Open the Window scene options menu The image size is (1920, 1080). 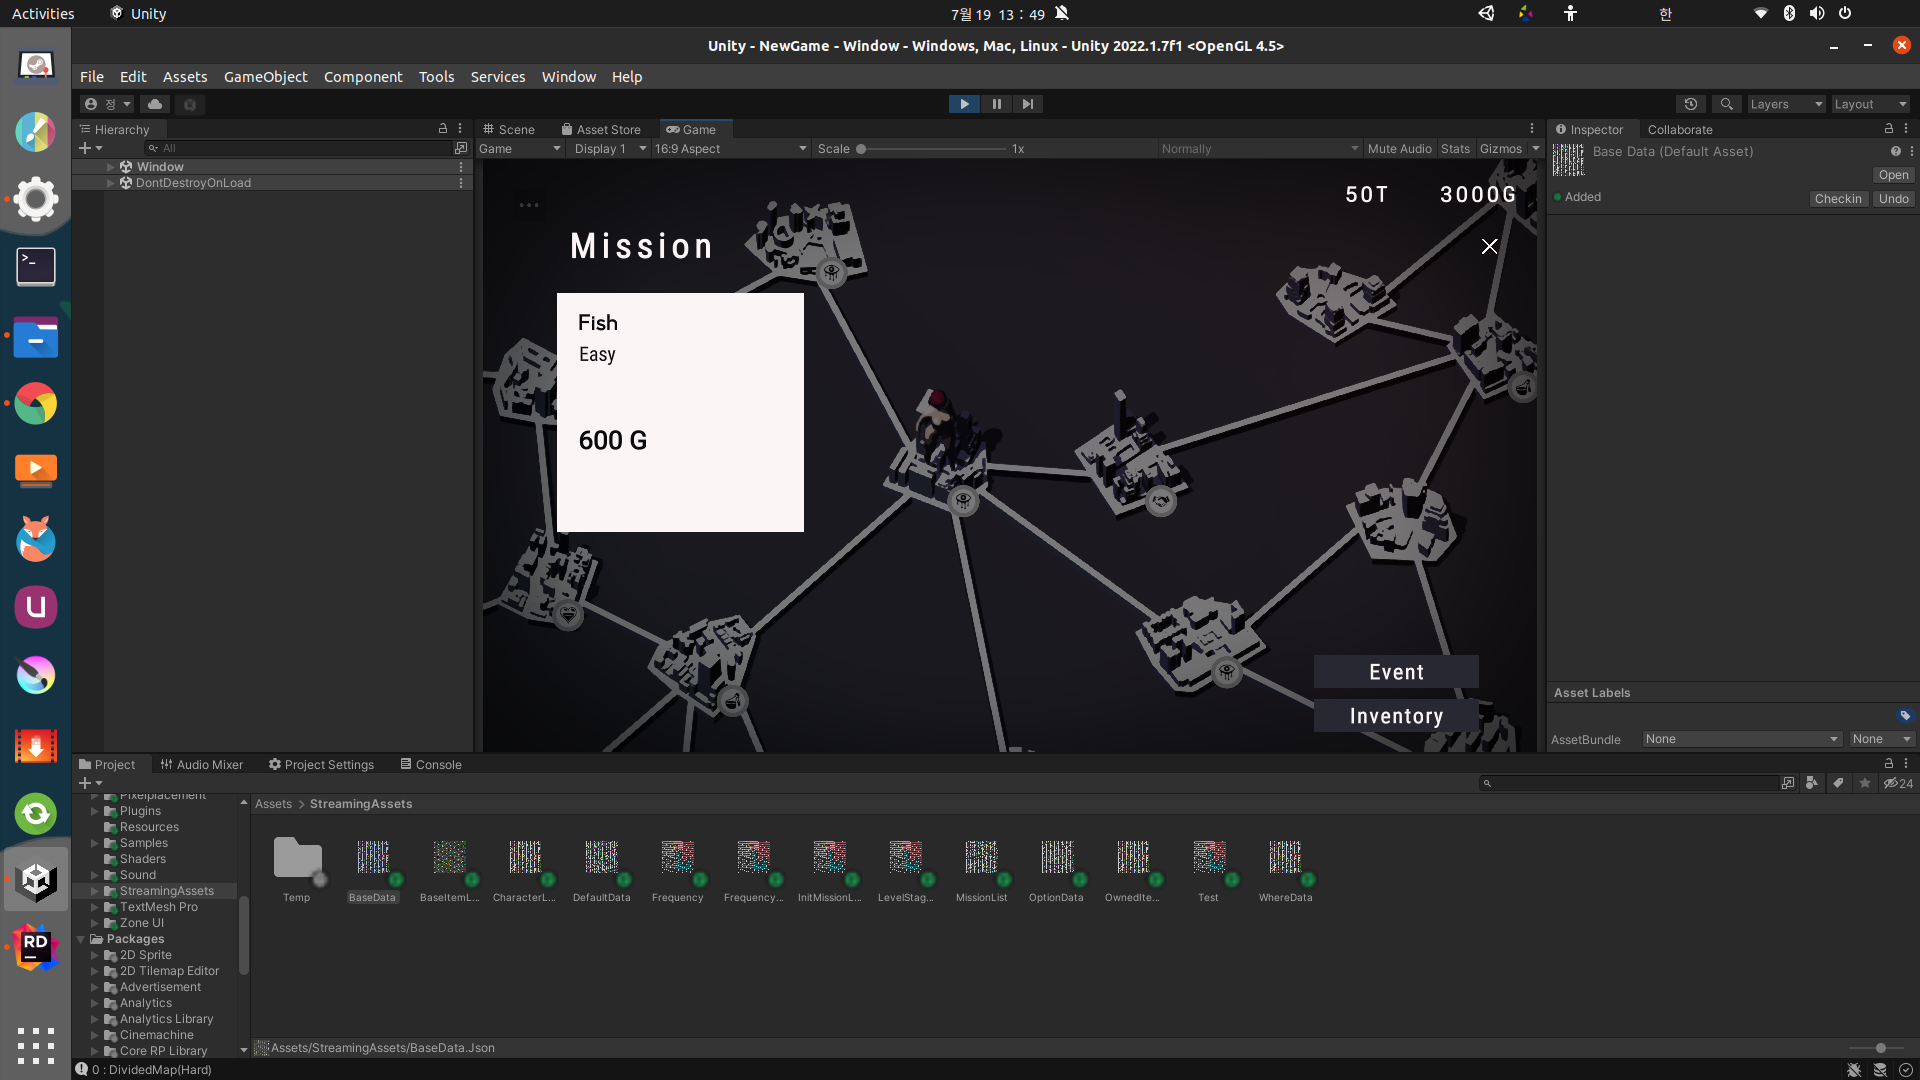pos(461,167)
